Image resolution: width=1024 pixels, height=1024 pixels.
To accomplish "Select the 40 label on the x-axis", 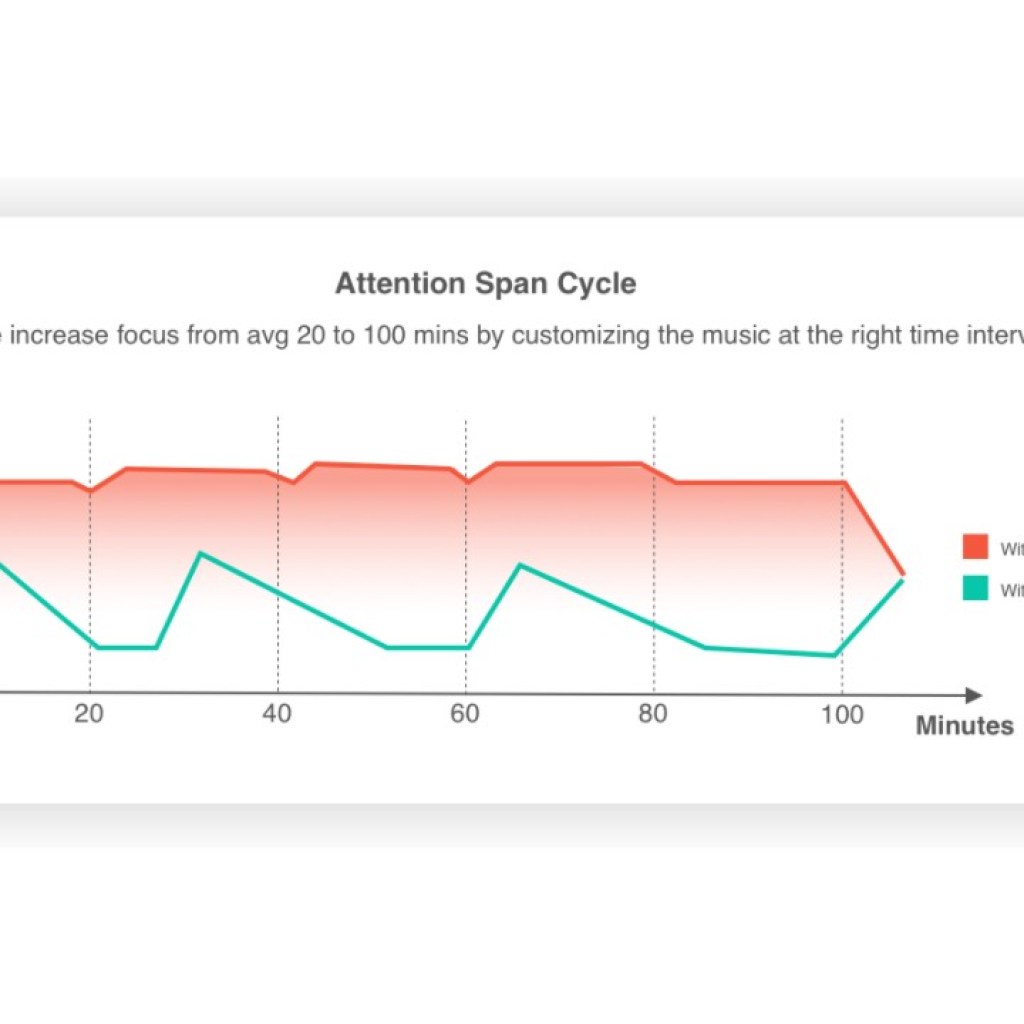I will coord(277,714).
